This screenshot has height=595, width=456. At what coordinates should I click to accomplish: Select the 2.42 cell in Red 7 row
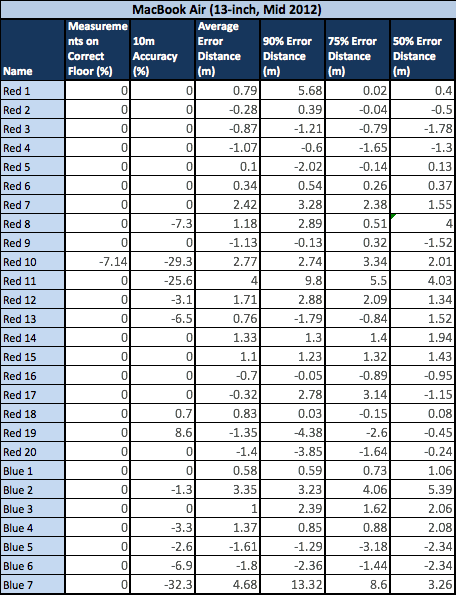click(227, 205)
